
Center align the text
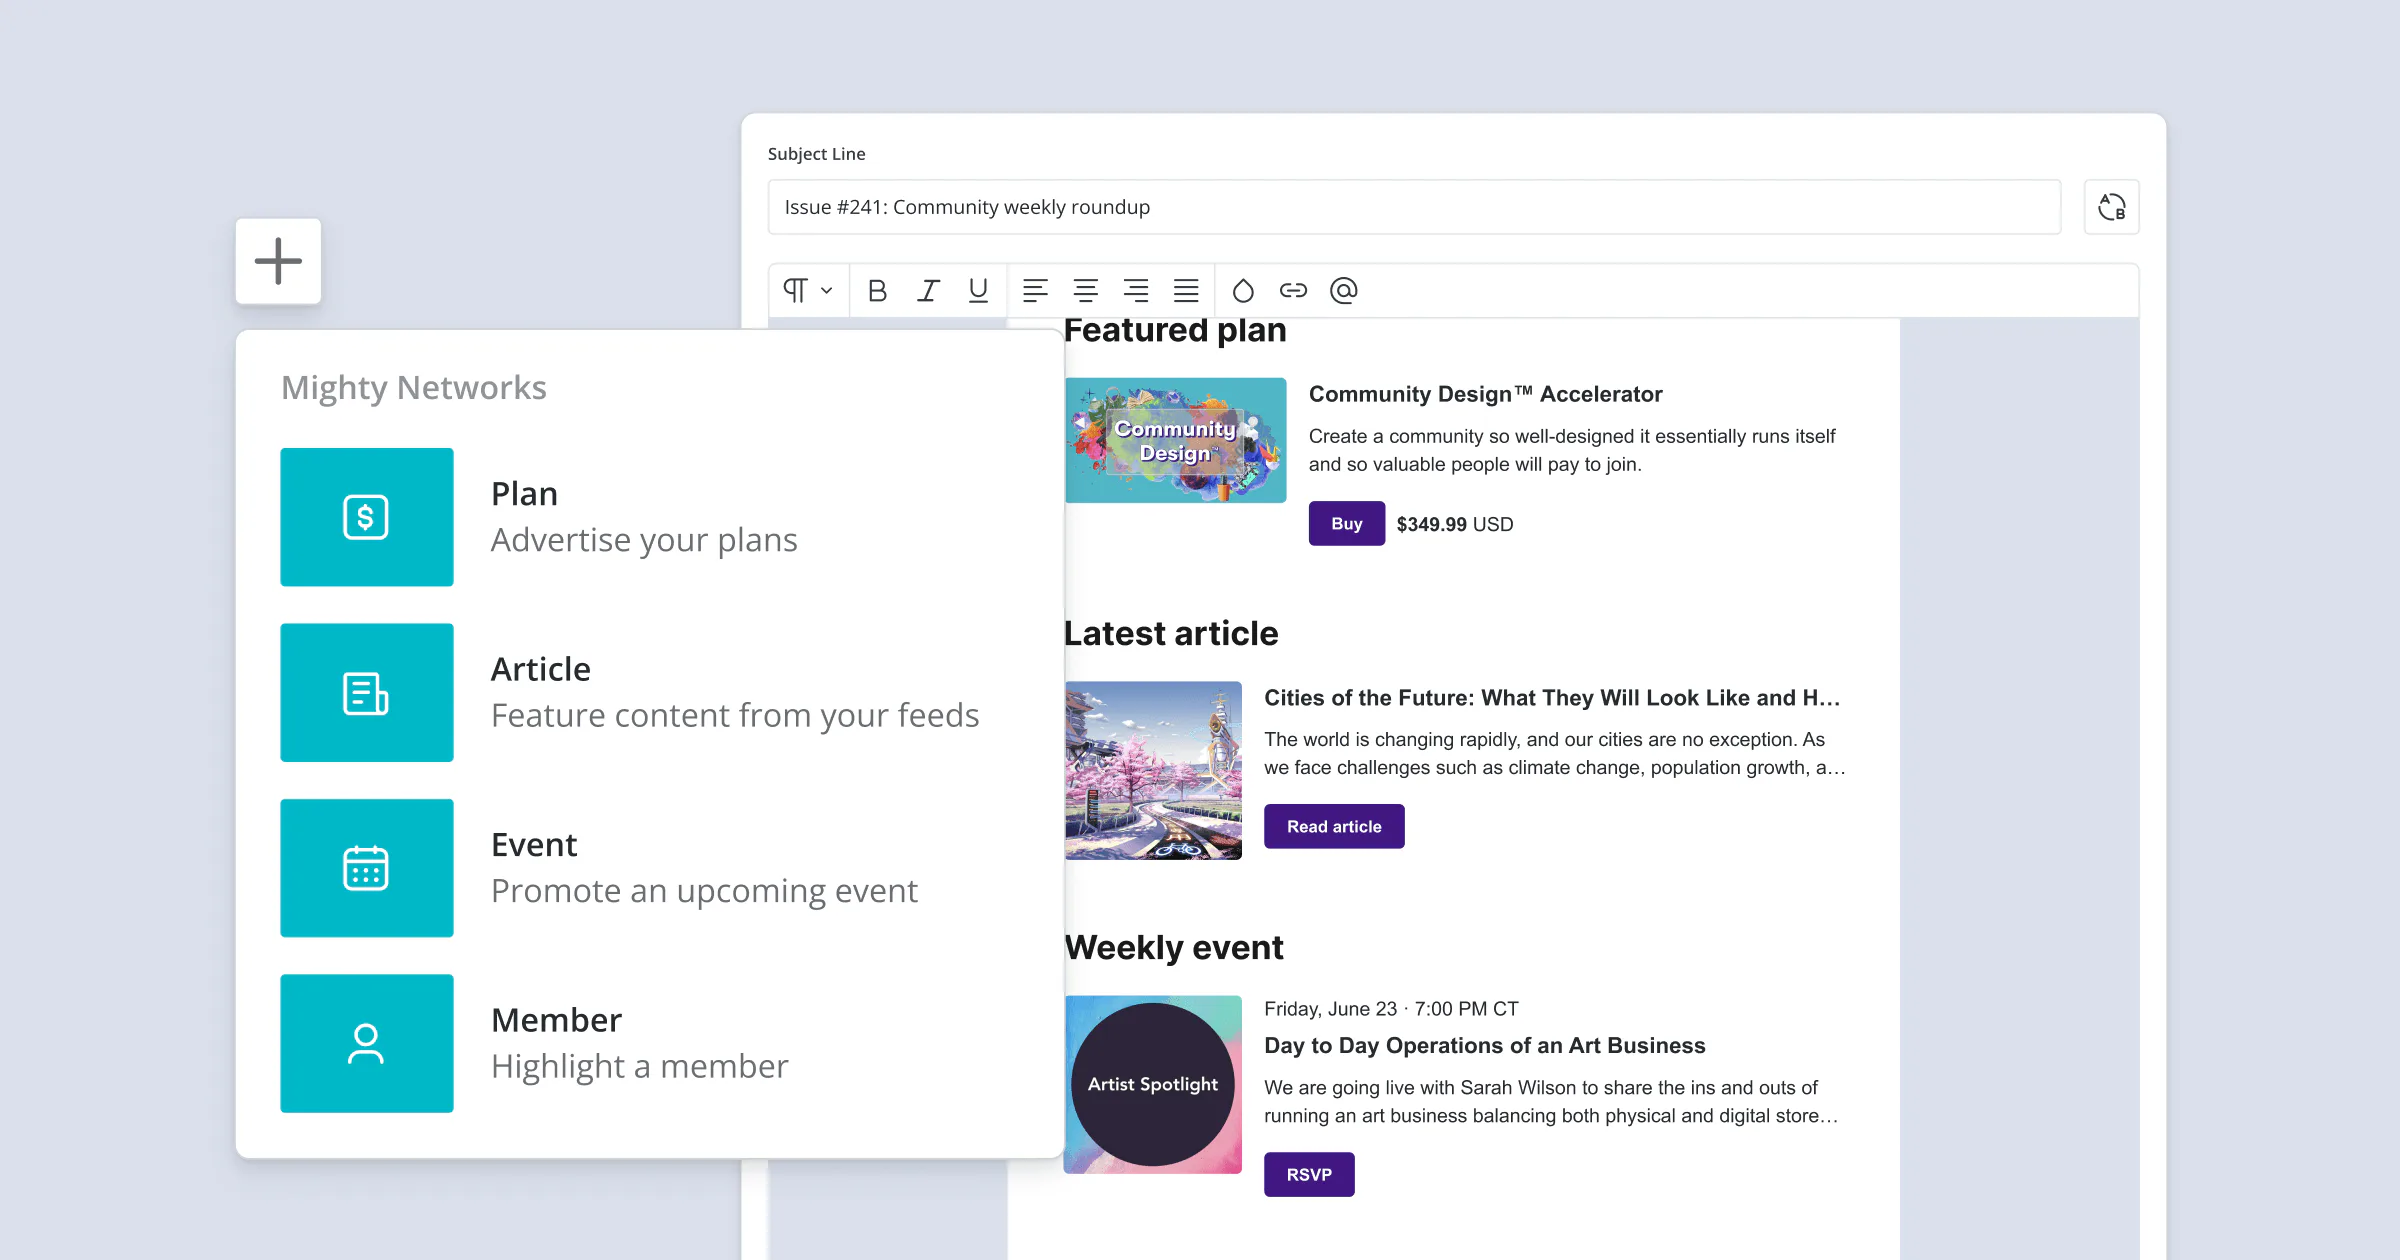coord(1085,291)
